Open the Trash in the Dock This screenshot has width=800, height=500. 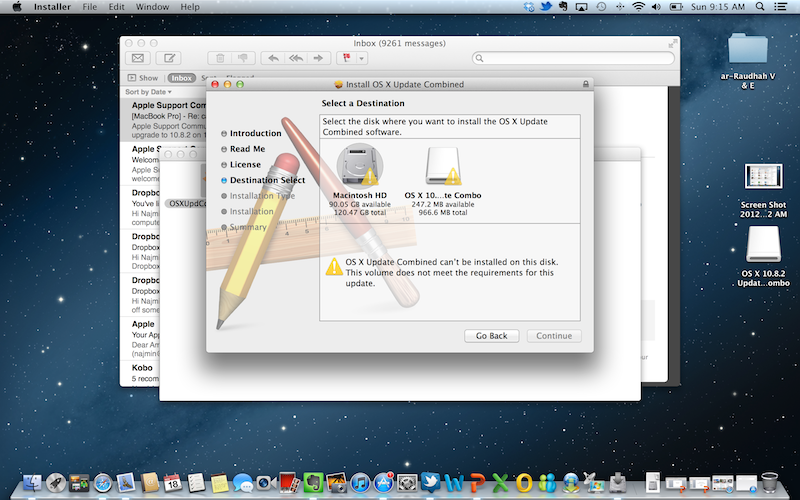click(769, 482)
